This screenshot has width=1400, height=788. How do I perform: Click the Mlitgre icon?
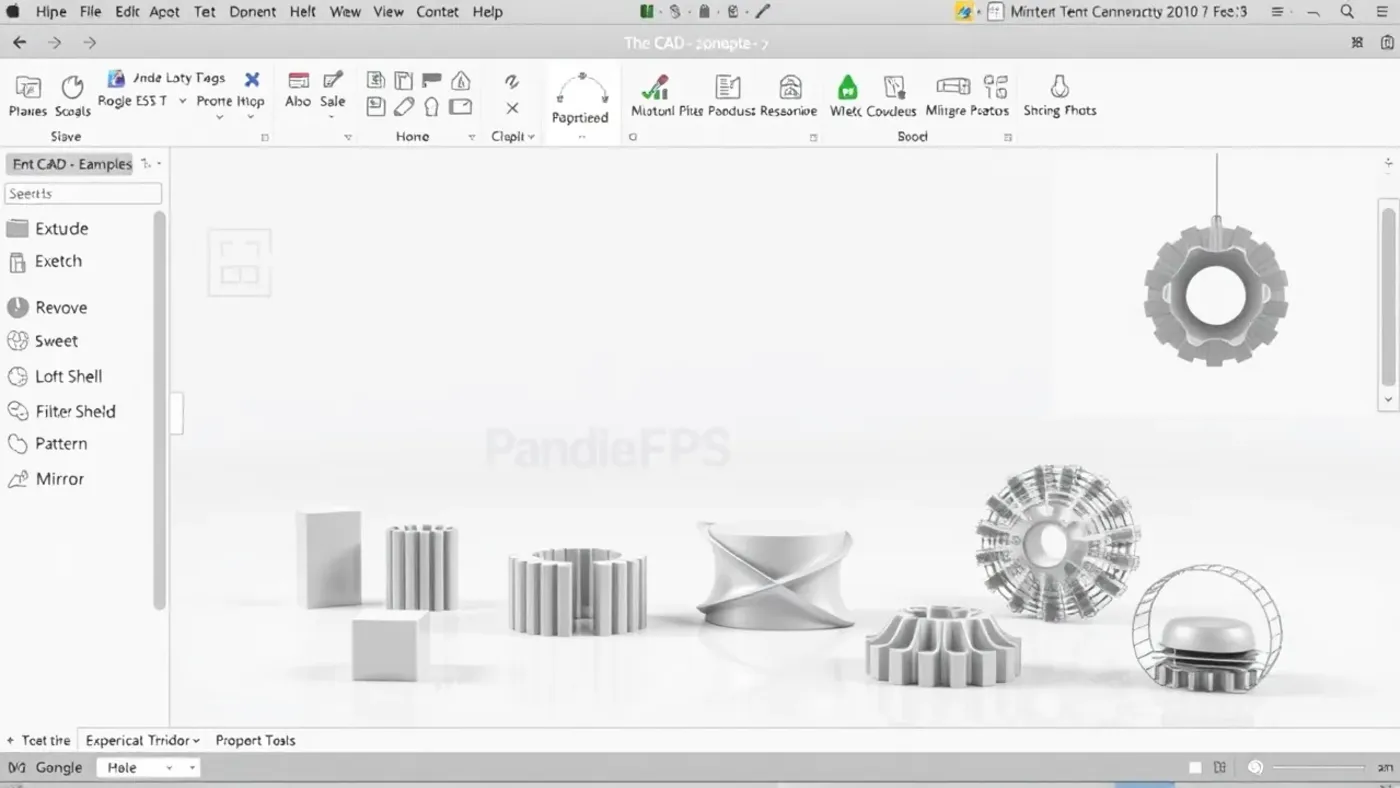[952, 86]
